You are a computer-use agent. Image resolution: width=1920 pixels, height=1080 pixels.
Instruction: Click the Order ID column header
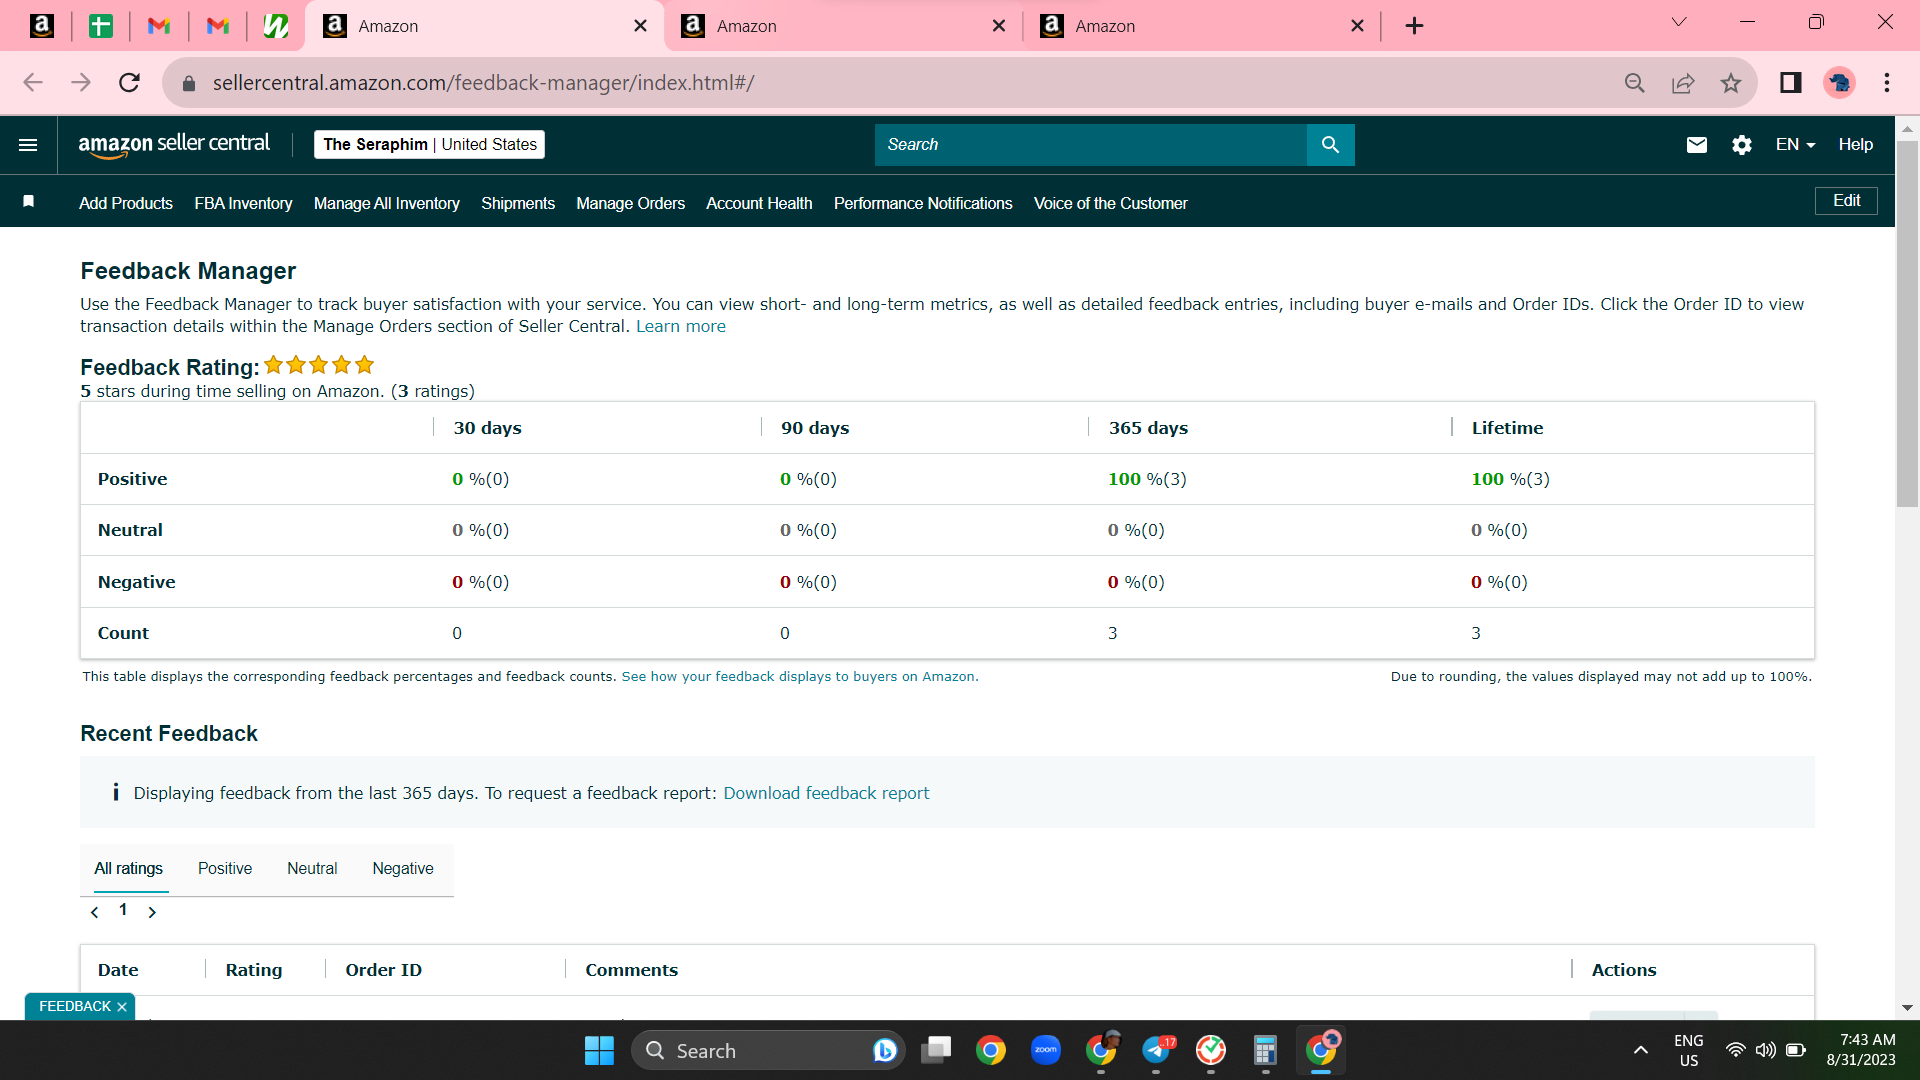(x=384, y=970)
